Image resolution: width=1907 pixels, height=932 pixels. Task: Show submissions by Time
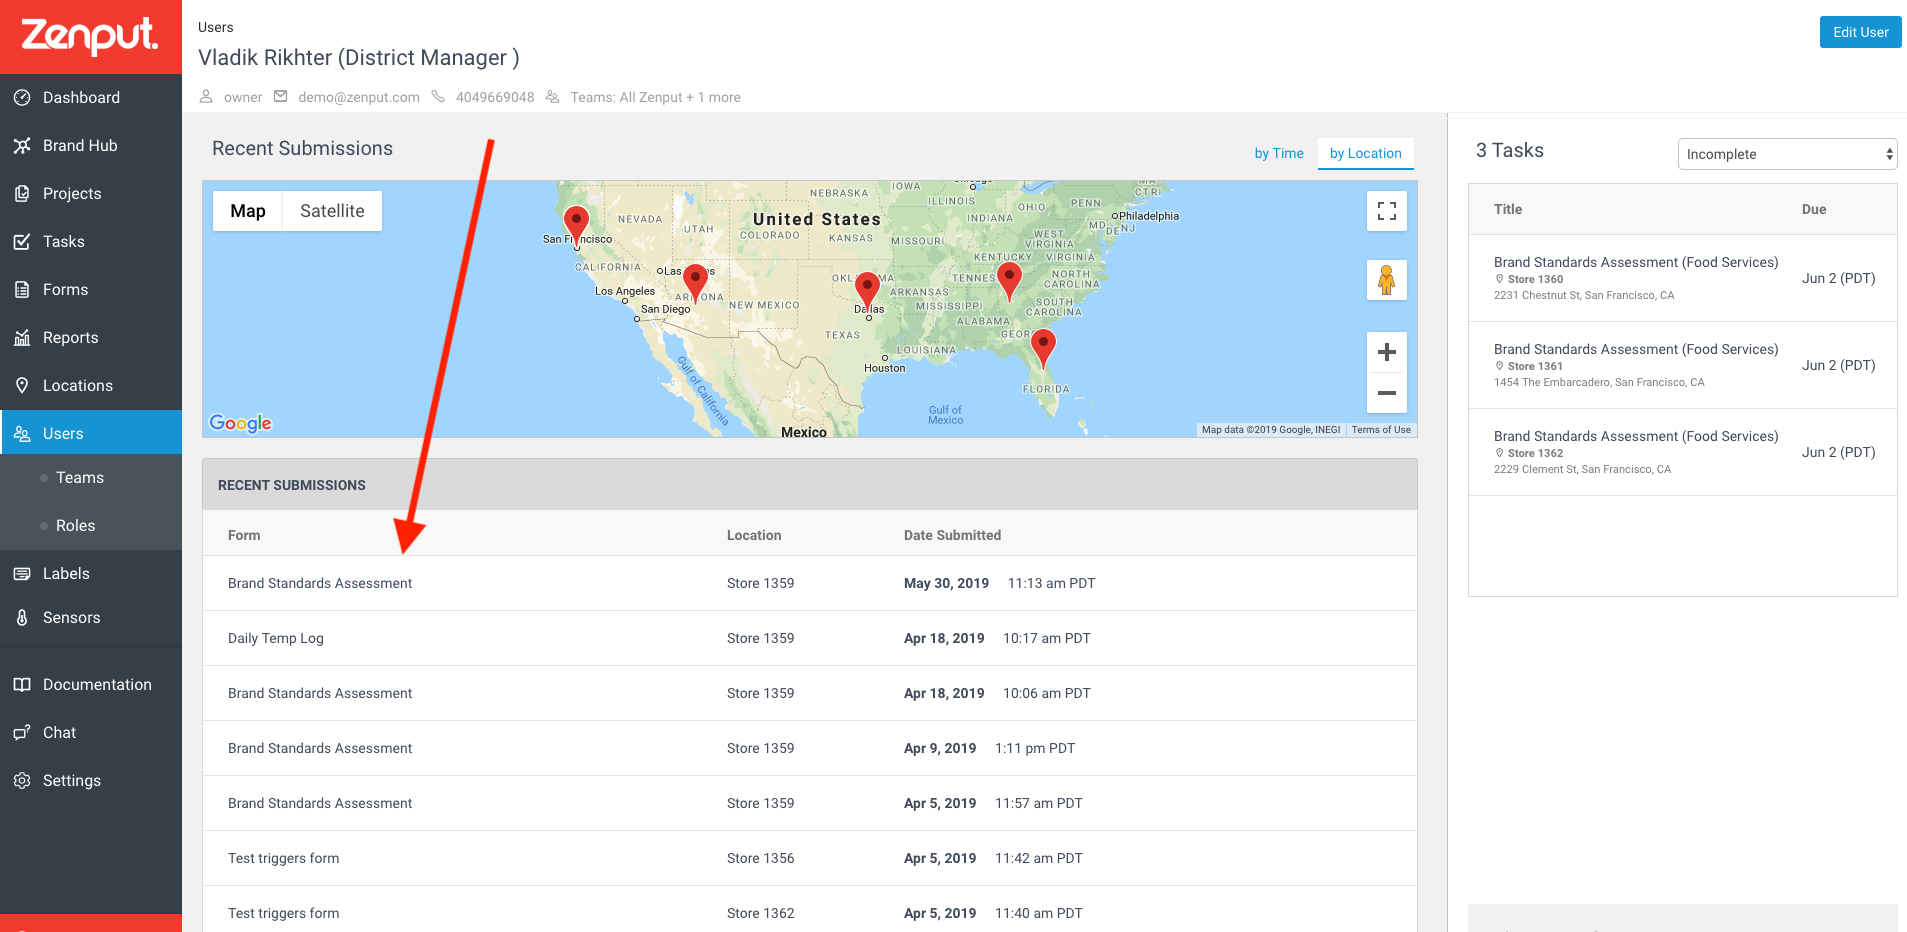(1279, 153)
